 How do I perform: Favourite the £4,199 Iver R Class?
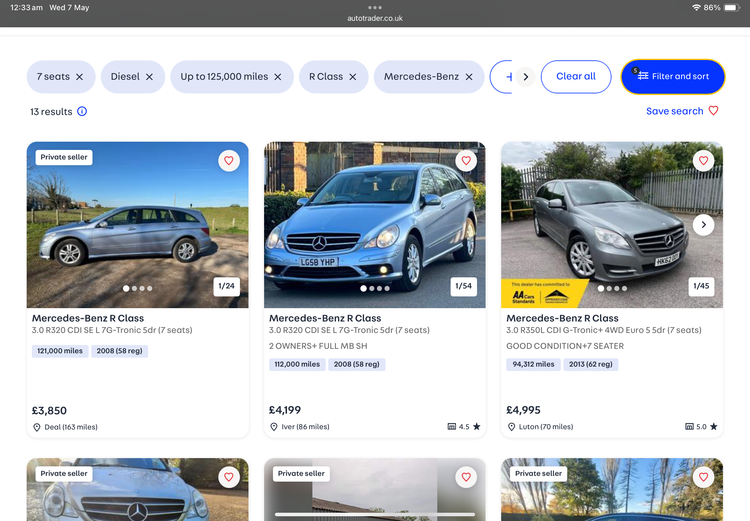click(466, 161)
